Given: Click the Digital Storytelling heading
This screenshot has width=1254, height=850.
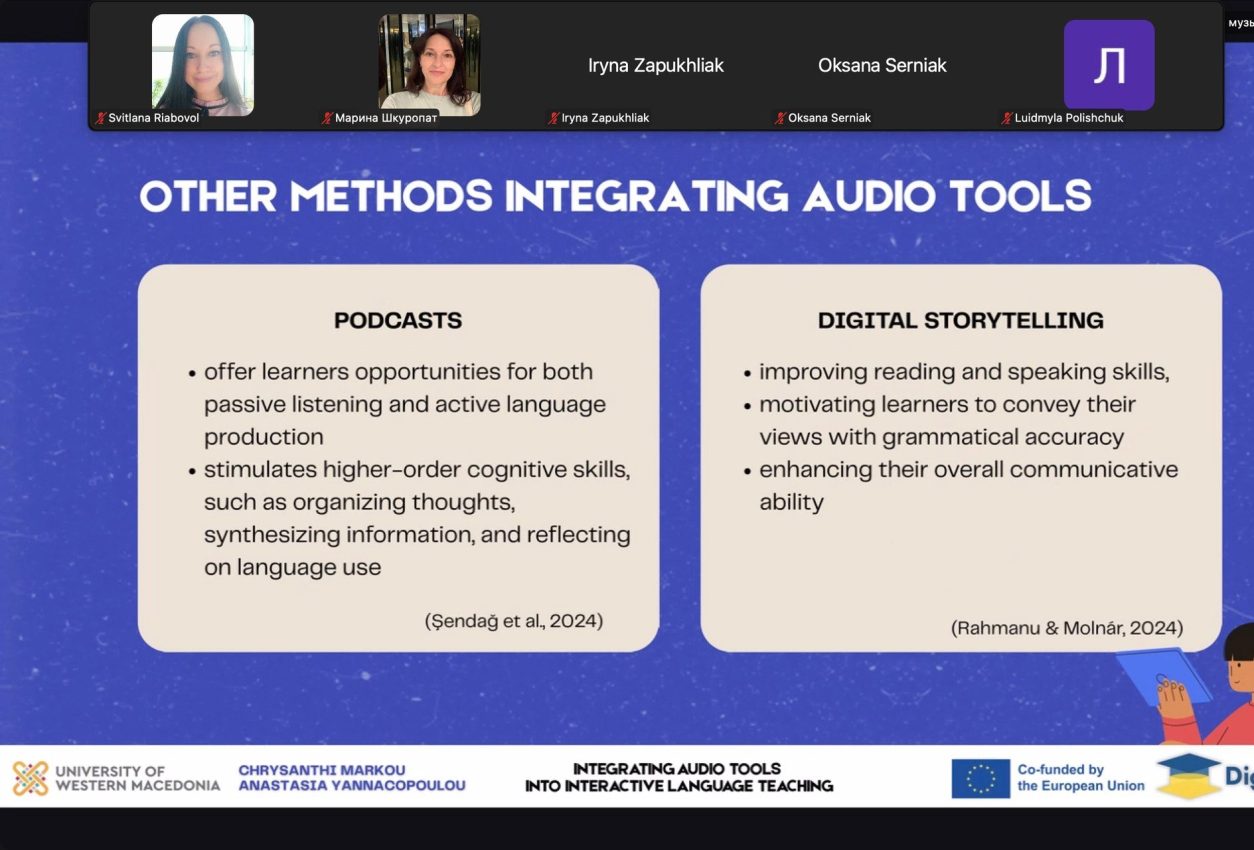Looking at the screenshot, I should tap(960, 321).
